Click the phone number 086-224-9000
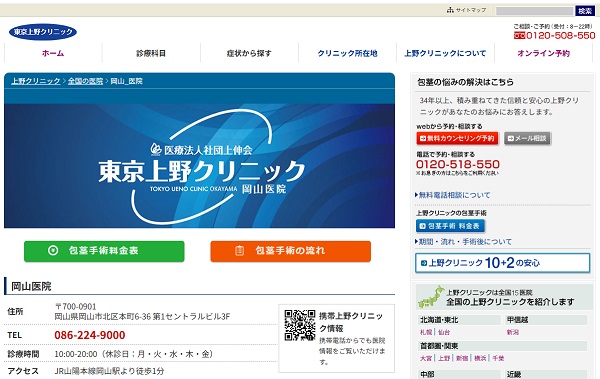Image resolution: width=600 pixels, height=379 pixels. pyautogui.click(x=90, y=335)
